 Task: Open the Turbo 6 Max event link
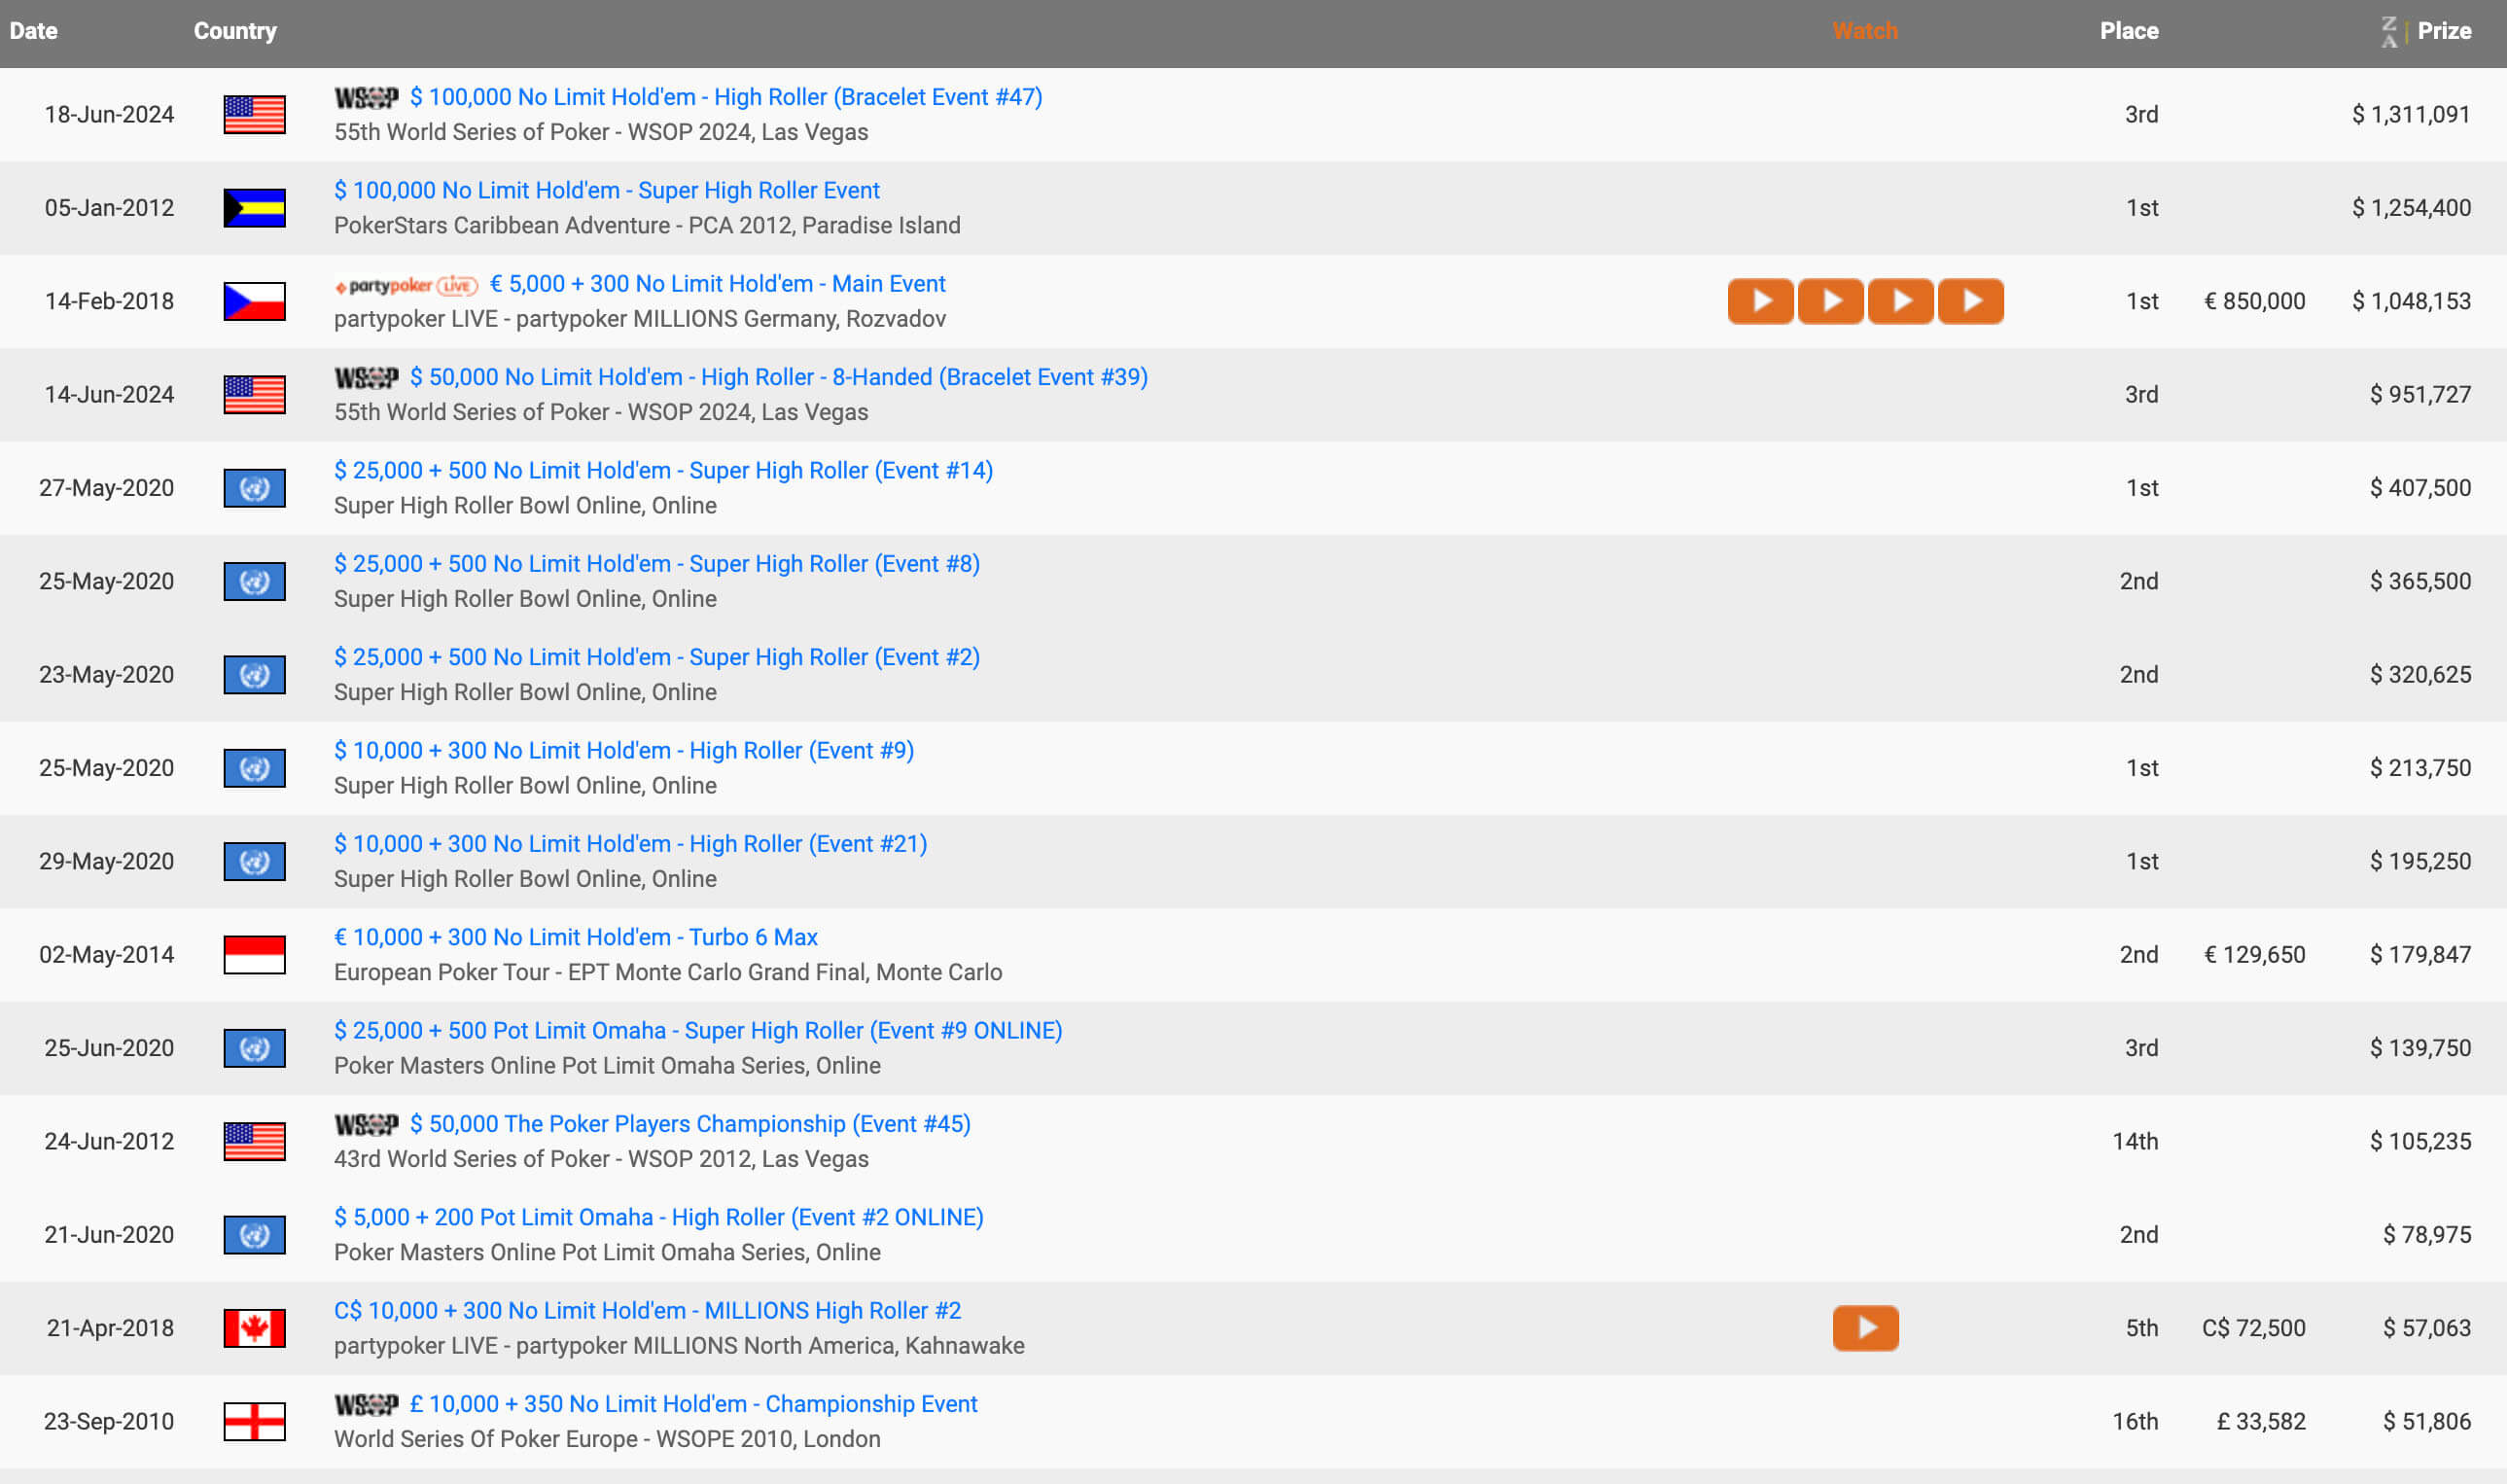click(x=575, y=937)
